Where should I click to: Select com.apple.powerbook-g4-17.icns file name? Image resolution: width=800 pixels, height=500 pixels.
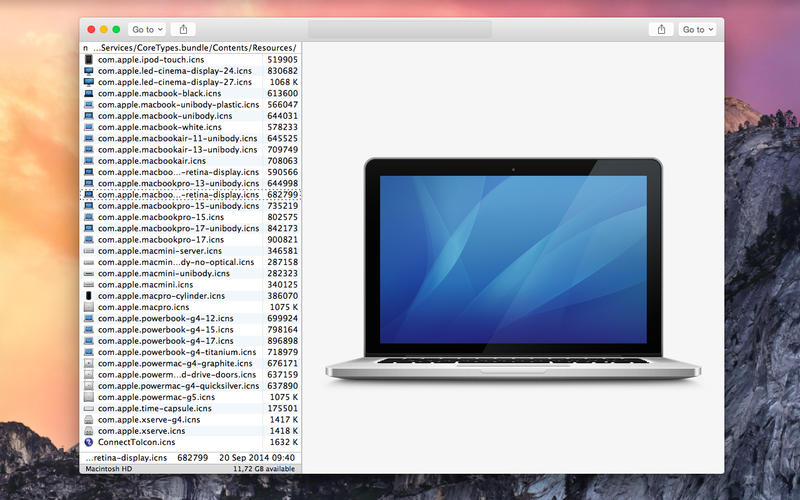coord(166,341)
